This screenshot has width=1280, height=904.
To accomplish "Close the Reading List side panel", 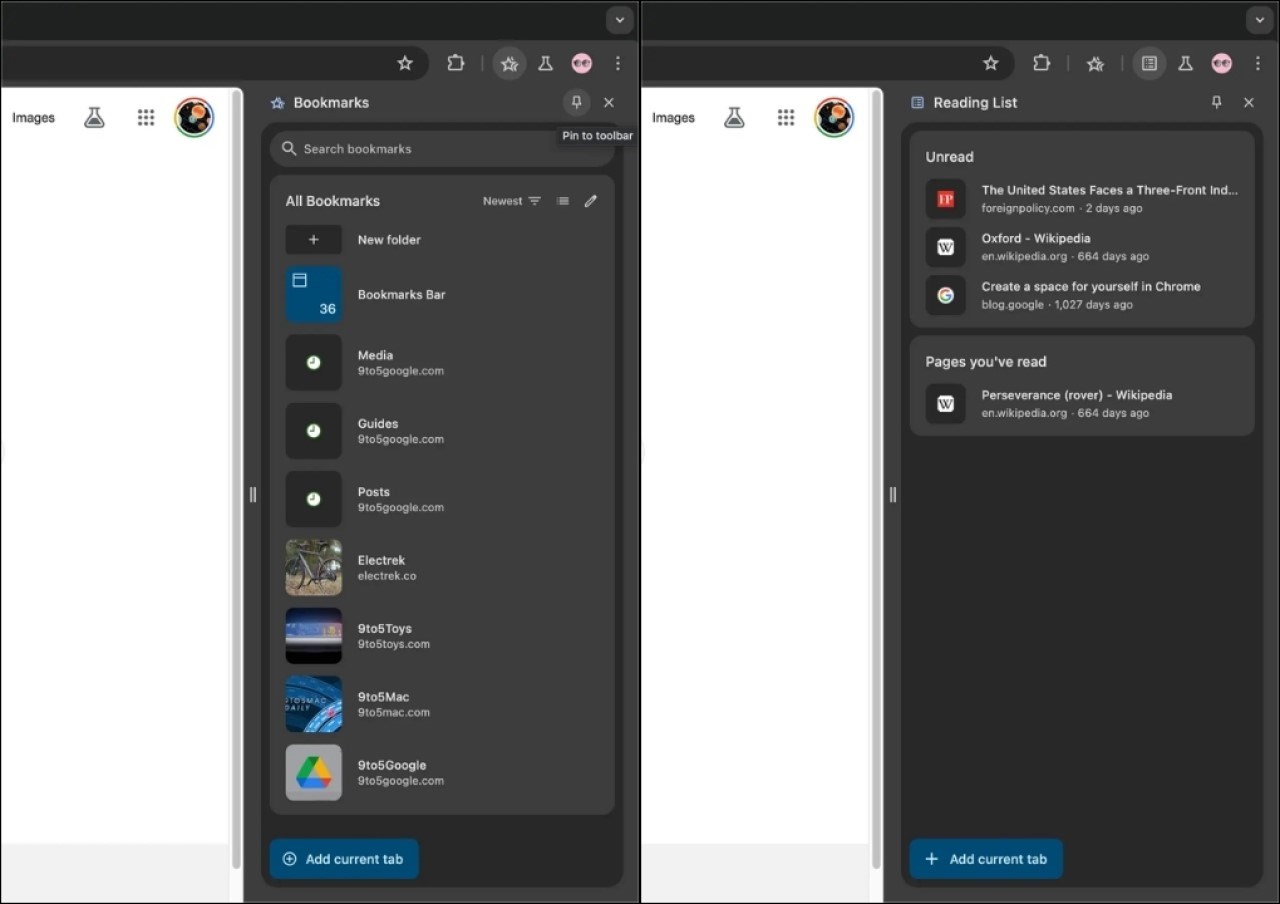I will [x=1249, y=102].
